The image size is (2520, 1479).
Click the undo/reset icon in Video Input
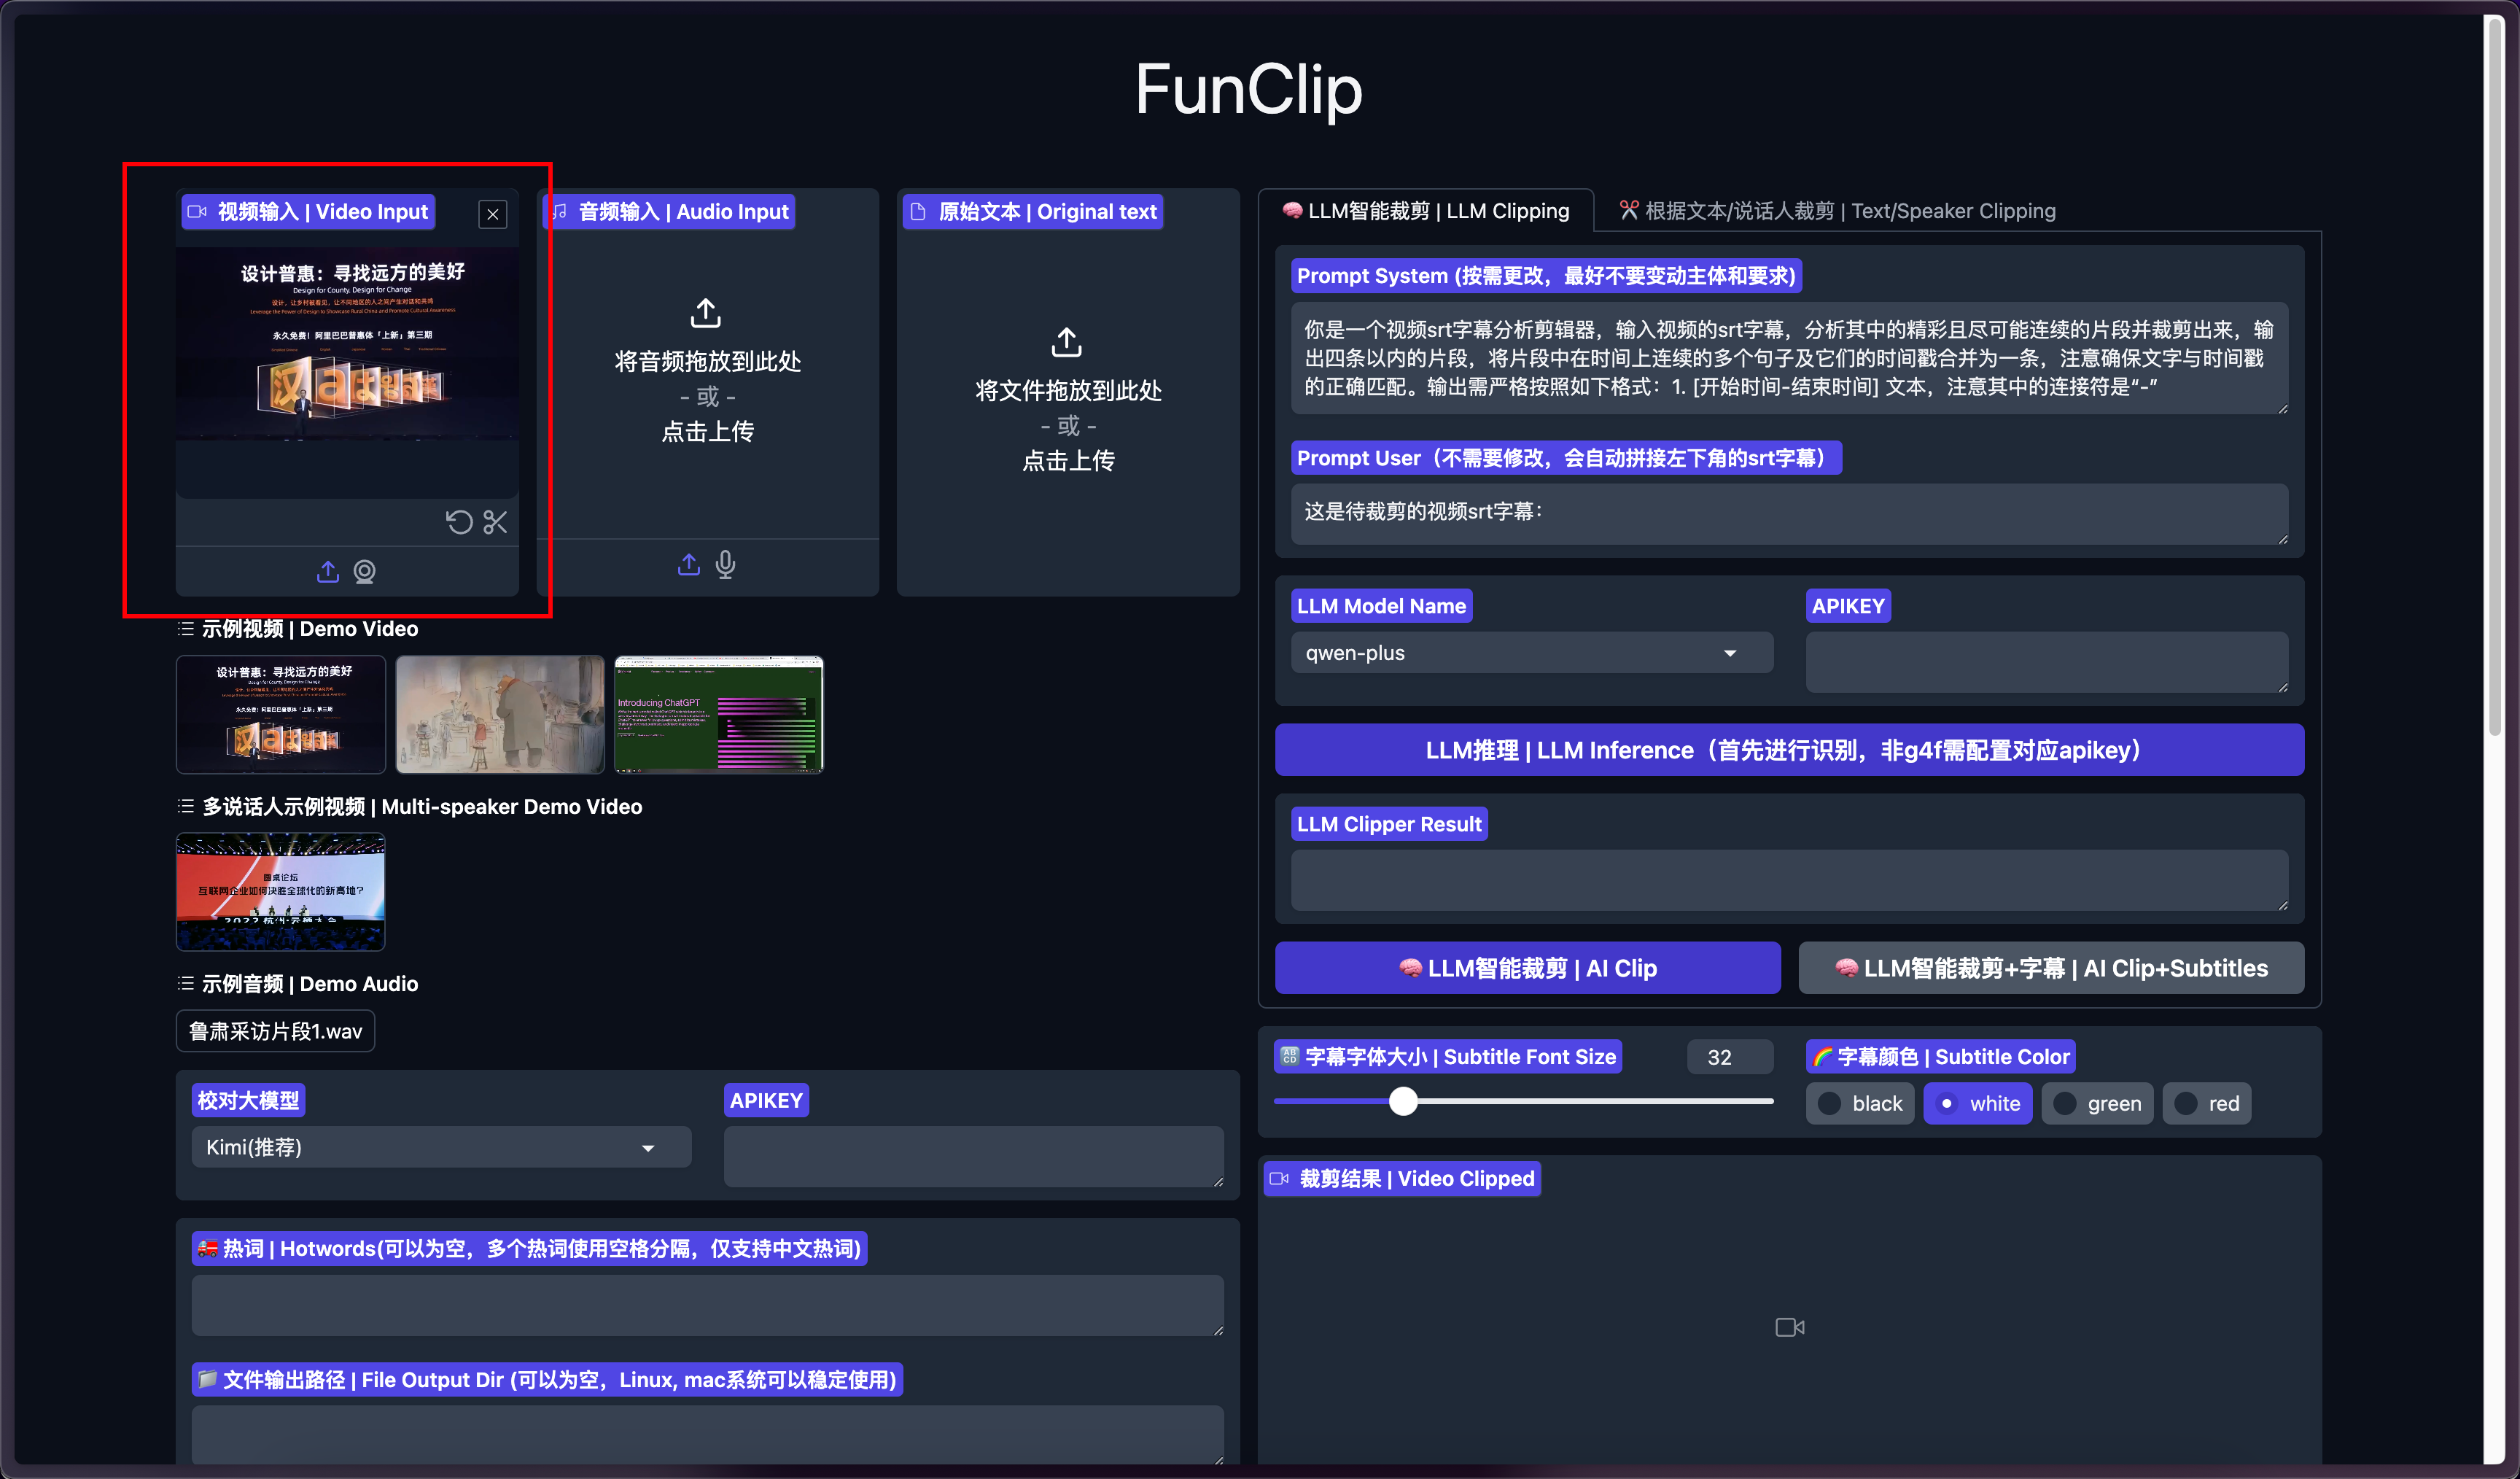(x=459, y=522)
